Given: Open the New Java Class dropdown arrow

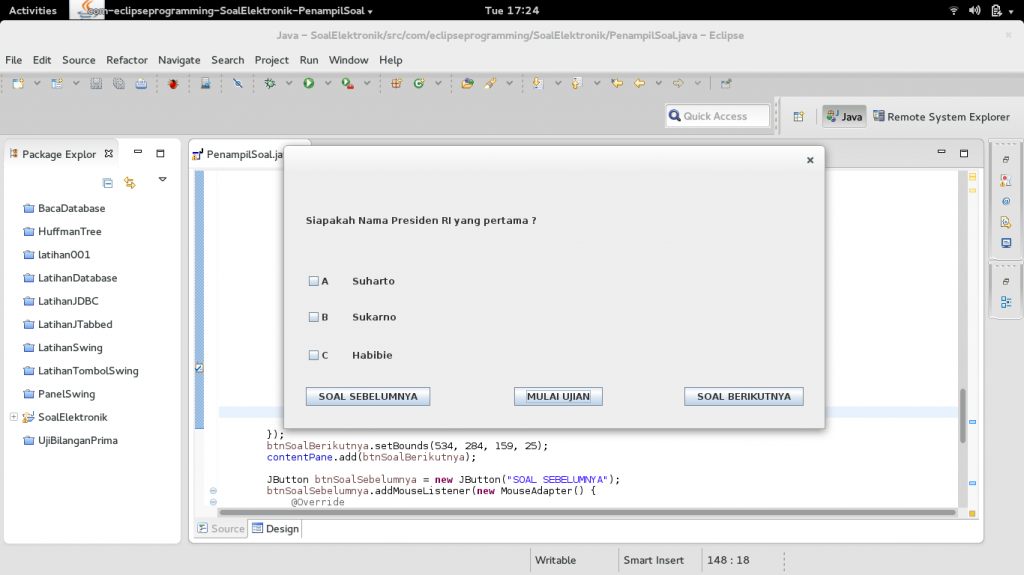Looking at the screenshot, I should (x=438, y=83).
